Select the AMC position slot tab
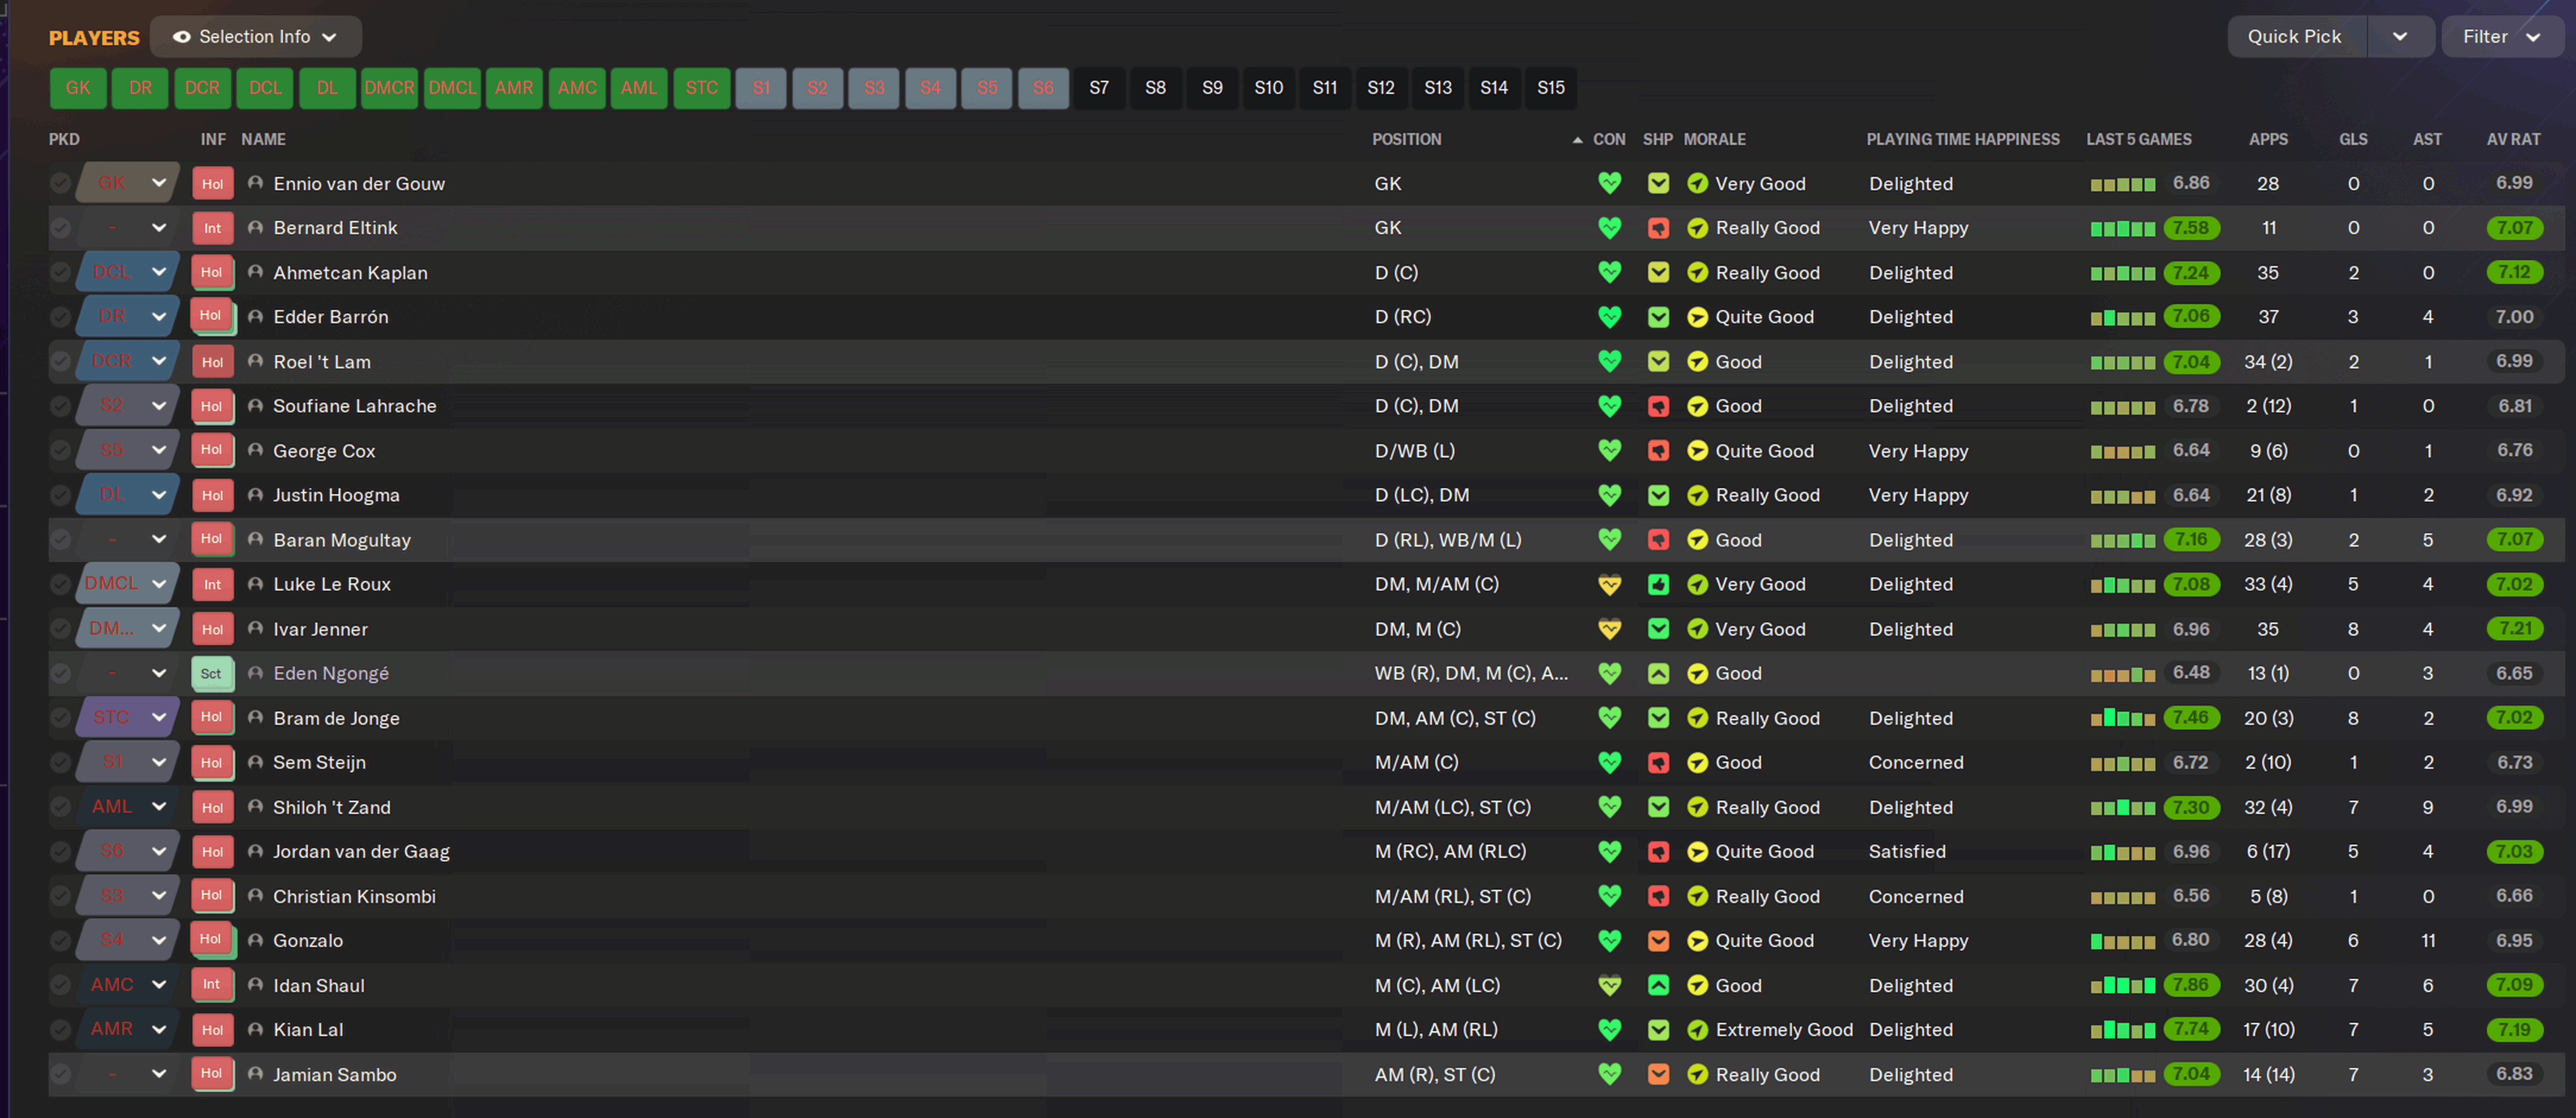 pos(577,88)
